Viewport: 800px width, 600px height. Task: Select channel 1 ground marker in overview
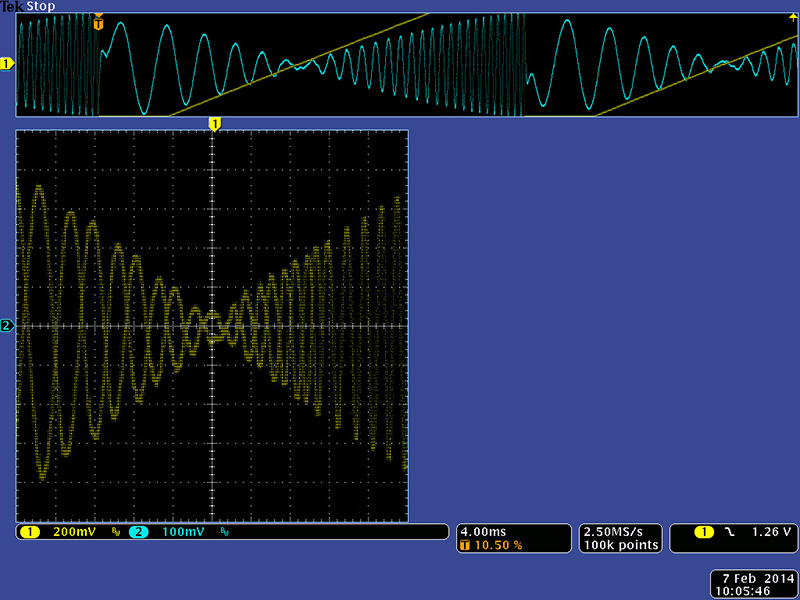[7, 64]
